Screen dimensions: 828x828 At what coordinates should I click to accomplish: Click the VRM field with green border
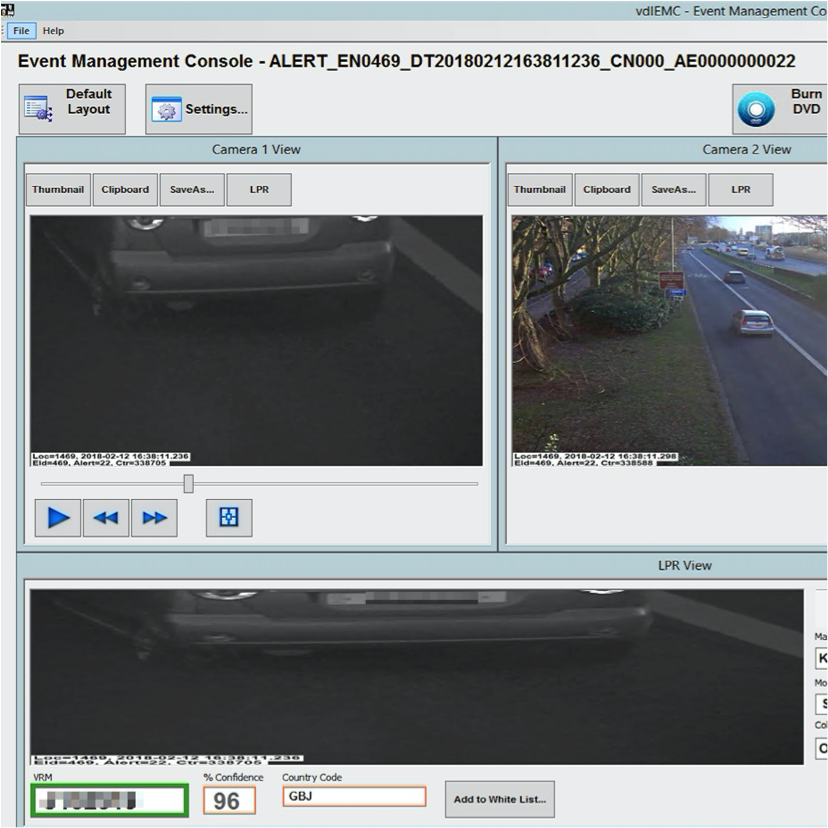pos(108,799)
